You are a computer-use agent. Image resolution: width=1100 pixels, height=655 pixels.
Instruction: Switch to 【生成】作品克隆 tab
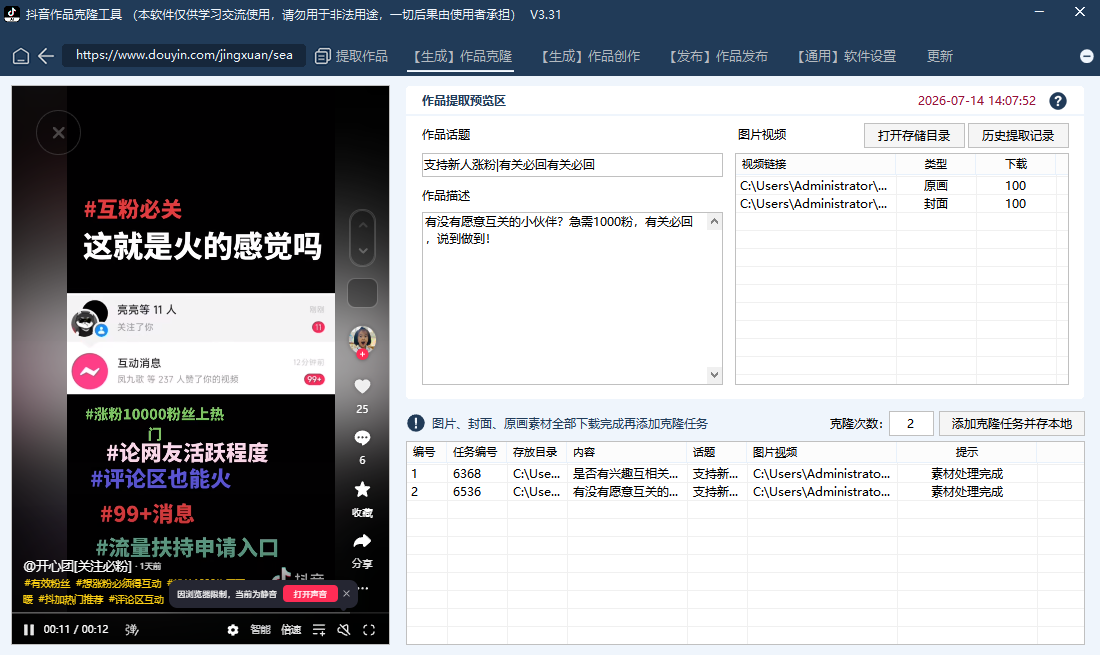pos(462,56)
